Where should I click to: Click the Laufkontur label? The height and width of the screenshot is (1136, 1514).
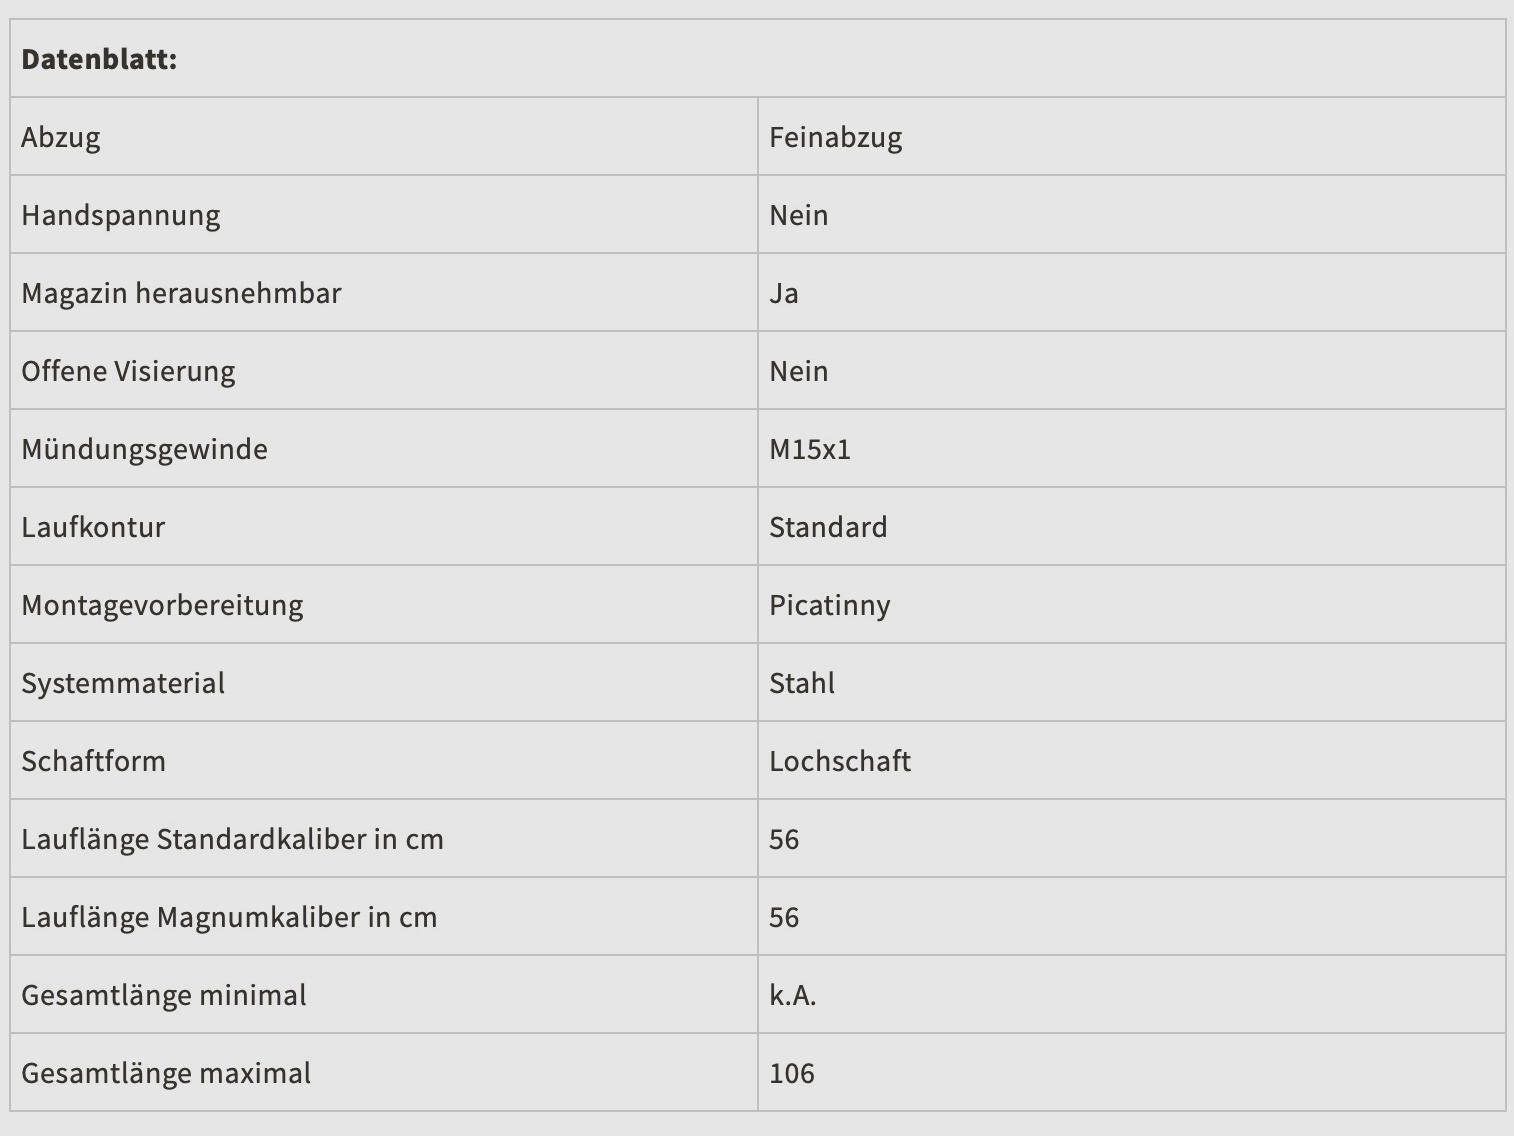pyautogui.click(x=93, y=527)
